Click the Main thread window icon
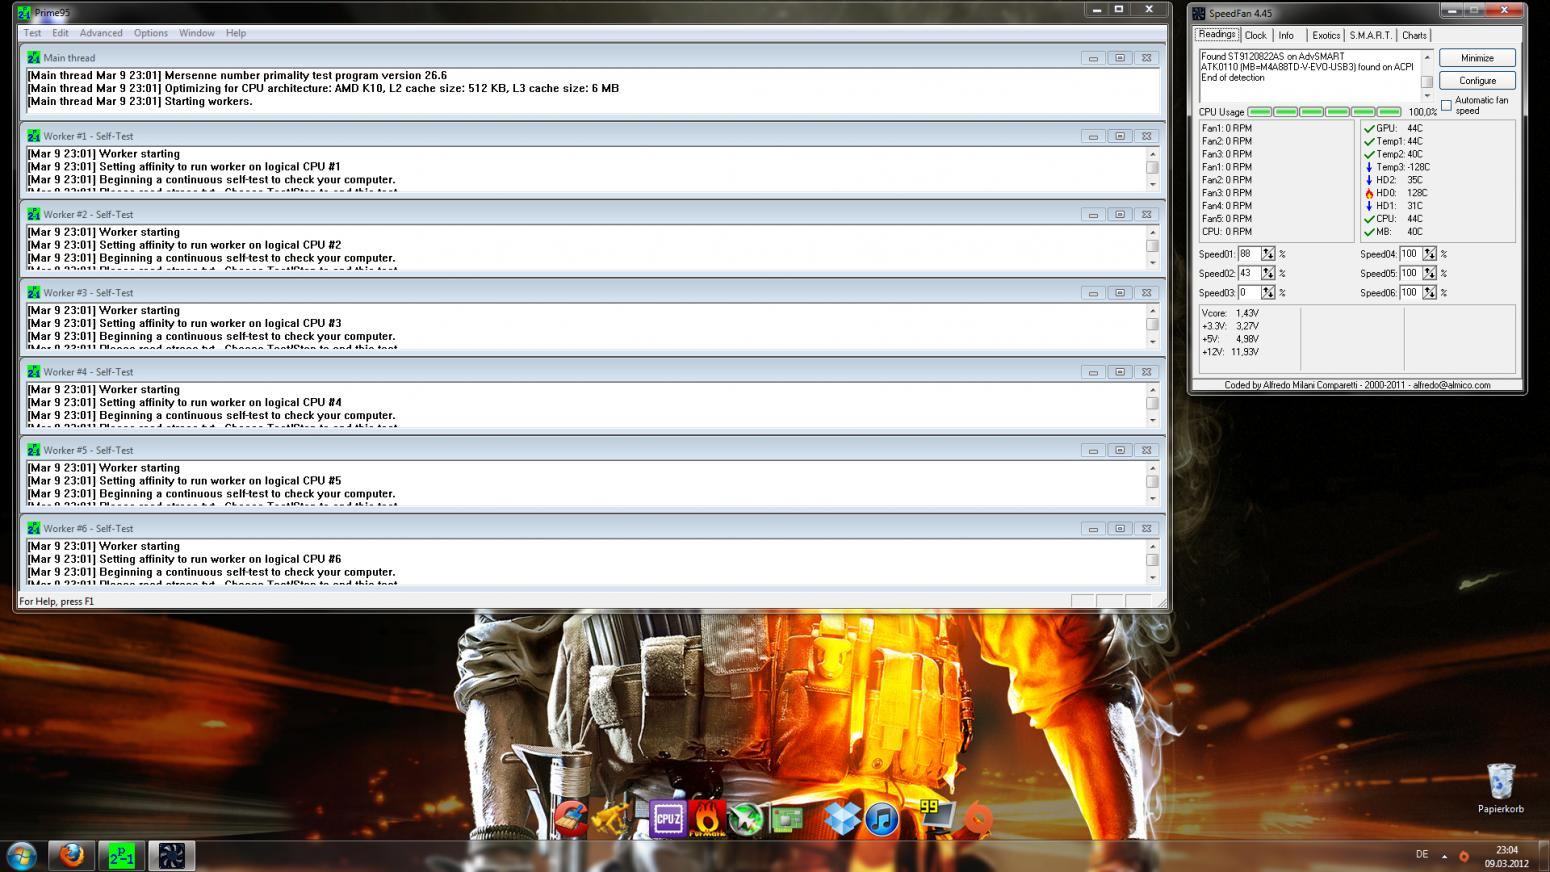The width and height of the screenshot is (1550, 872). pyautogui.click(x=34, y=58)
